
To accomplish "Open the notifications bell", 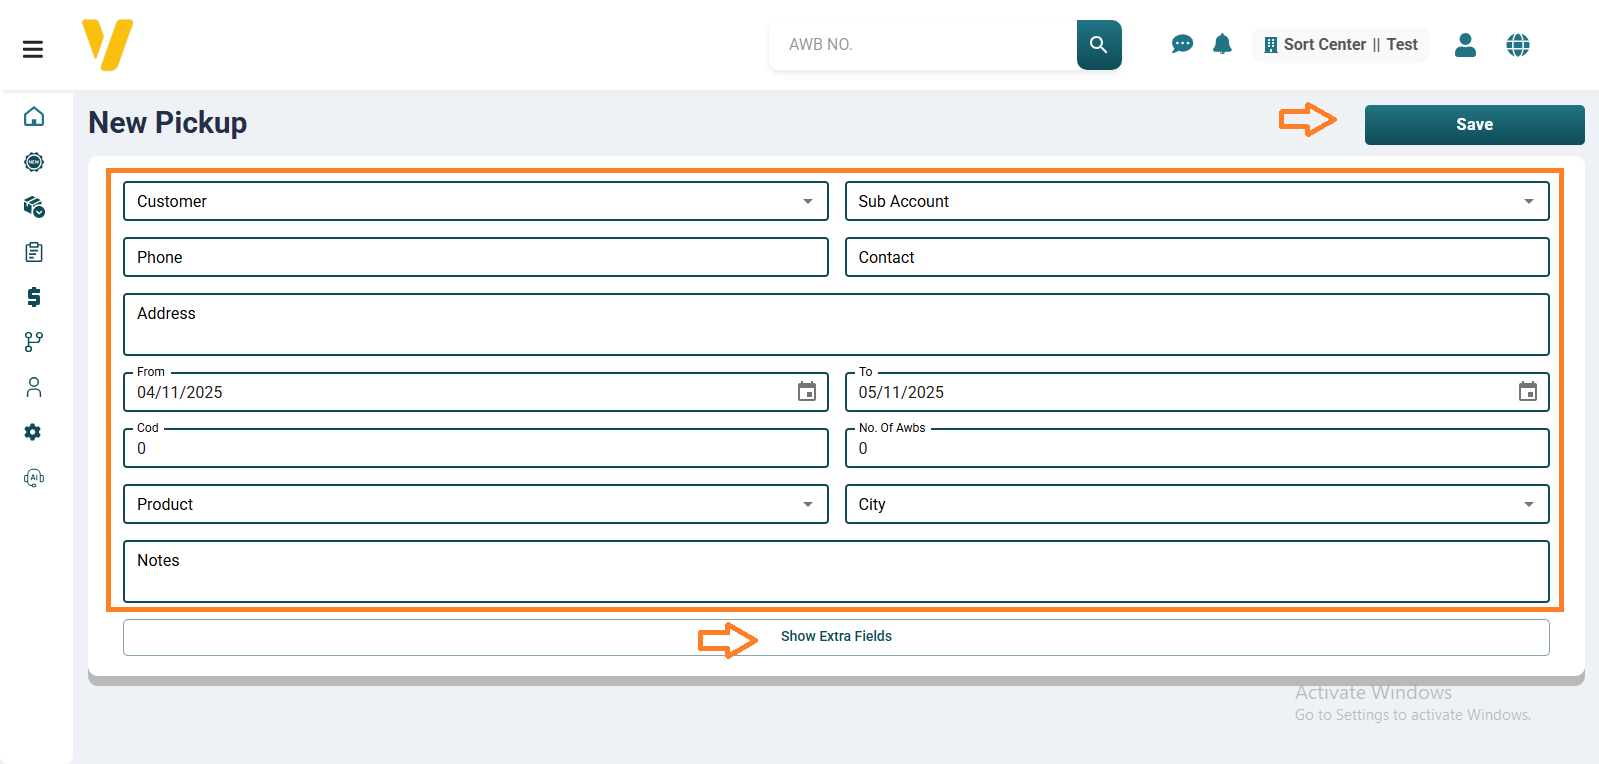I will pyautogui.click(x=1222, y=44).
